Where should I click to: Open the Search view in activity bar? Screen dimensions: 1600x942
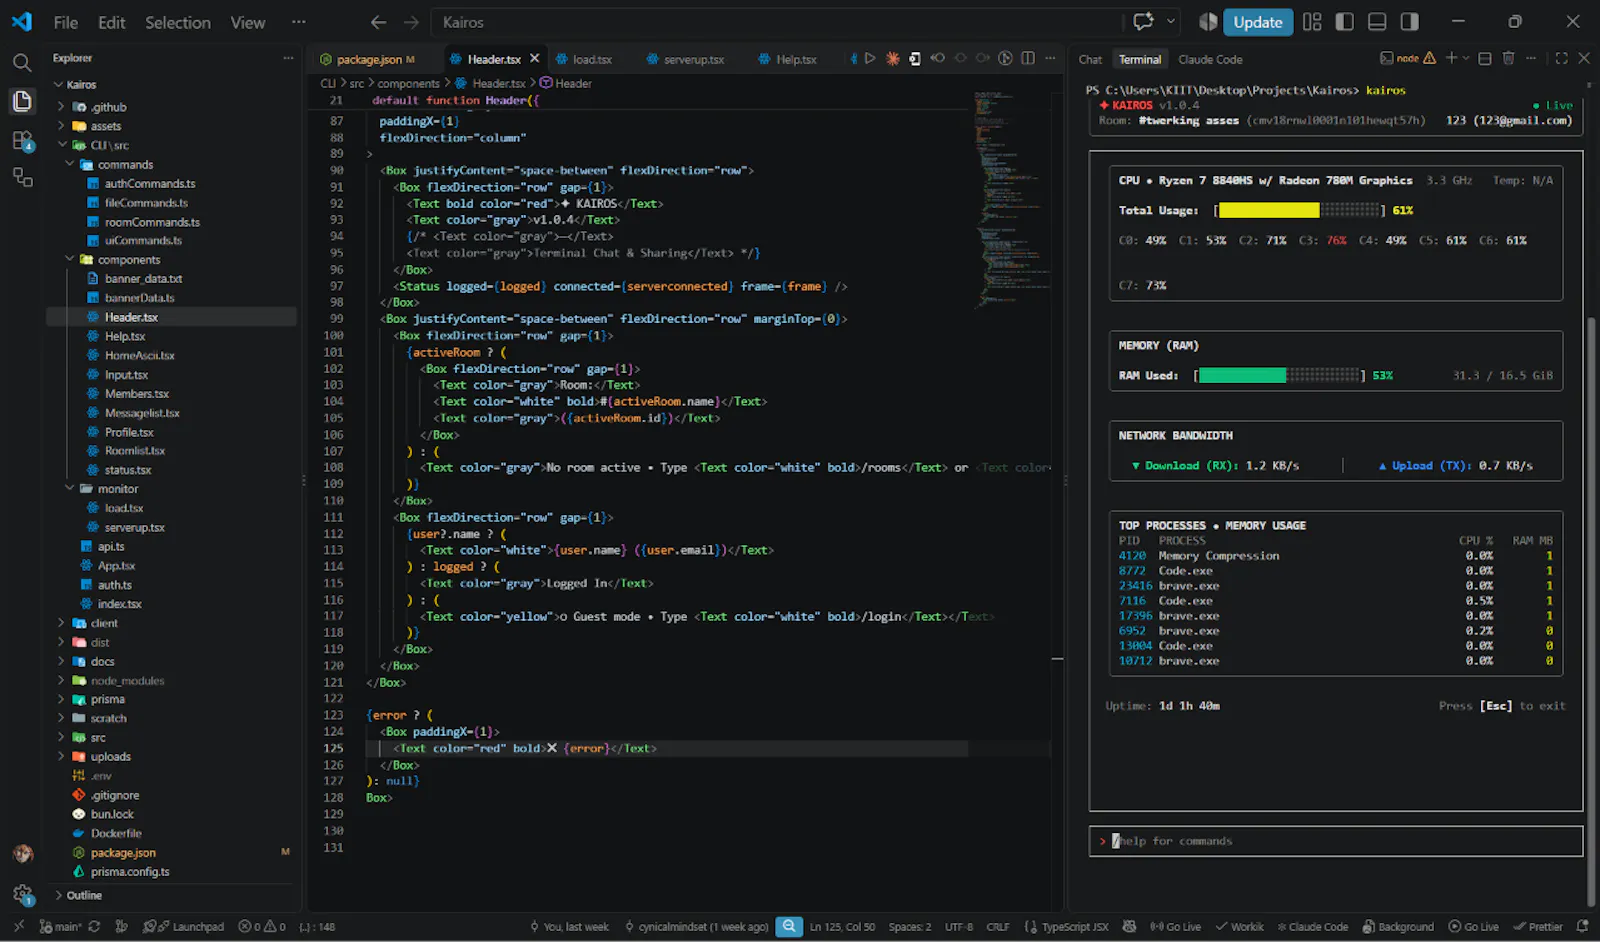22,63
